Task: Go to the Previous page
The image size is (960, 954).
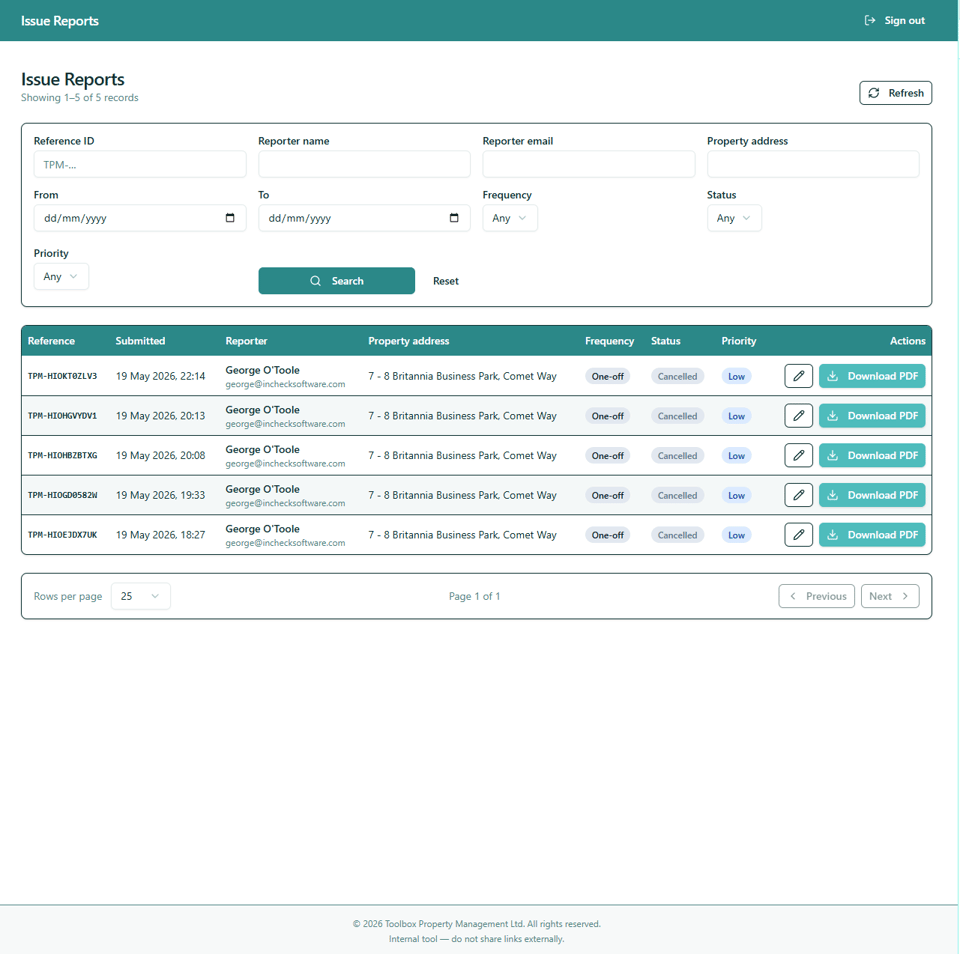Action: [817, 596]
